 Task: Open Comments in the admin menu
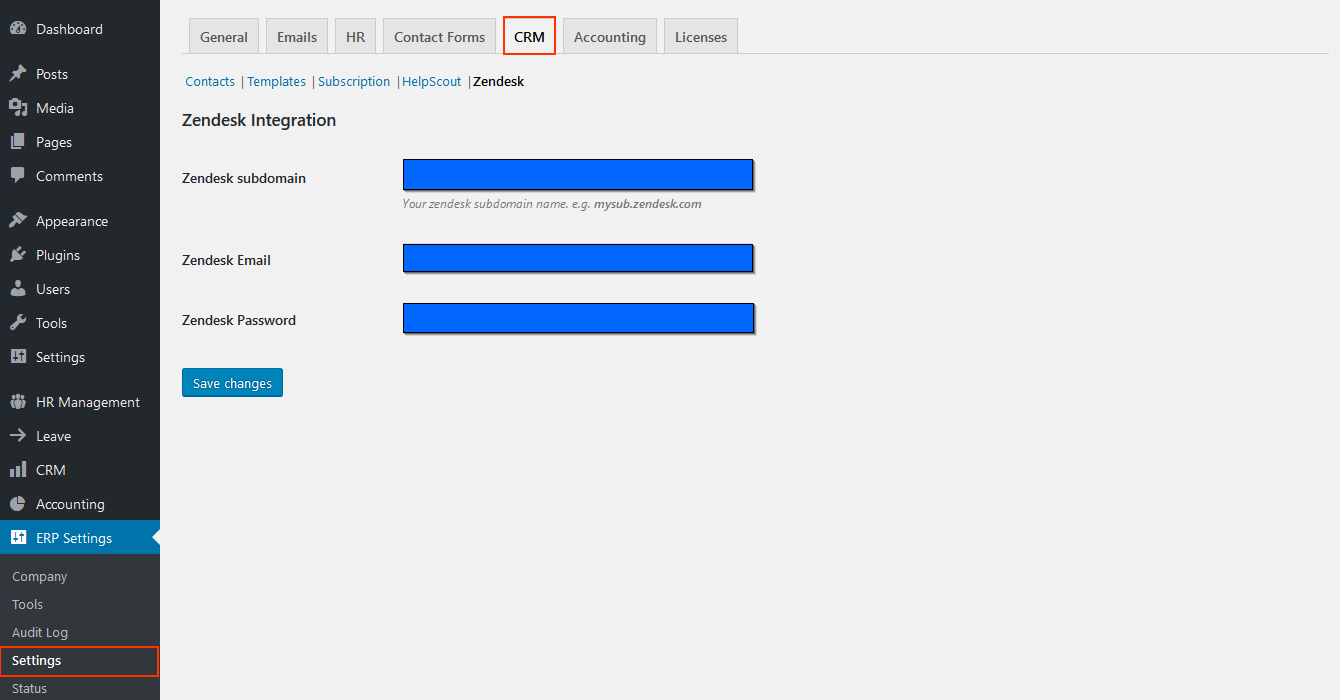pyautogui.click(x=80, y=176)
